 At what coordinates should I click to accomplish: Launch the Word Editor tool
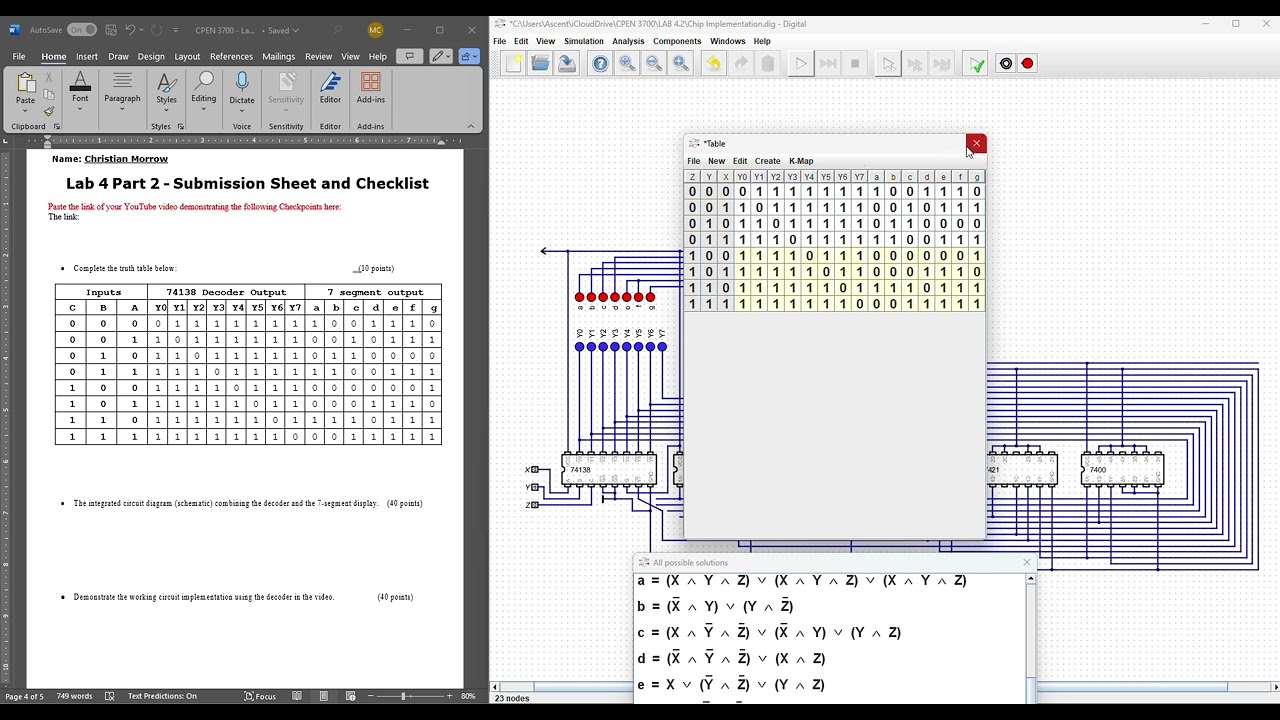(x=330, y=88)
